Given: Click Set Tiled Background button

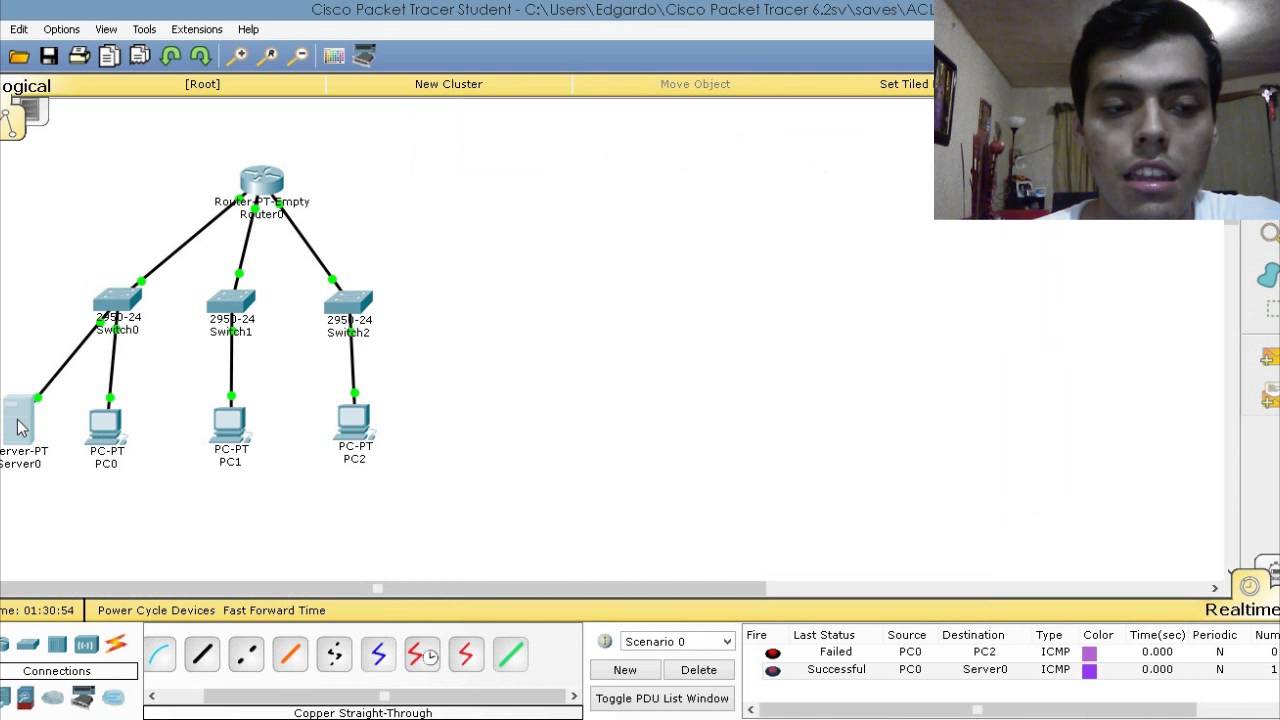Looking at the screenshot, I should pos(904,84).
